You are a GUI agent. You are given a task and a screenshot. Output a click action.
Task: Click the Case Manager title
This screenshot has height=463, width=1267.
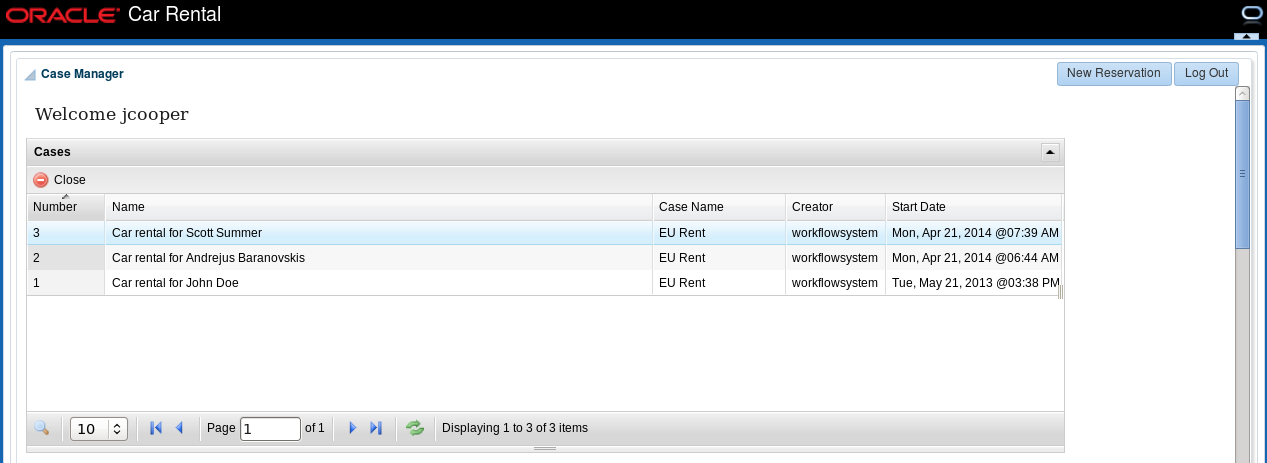[82, 74]
